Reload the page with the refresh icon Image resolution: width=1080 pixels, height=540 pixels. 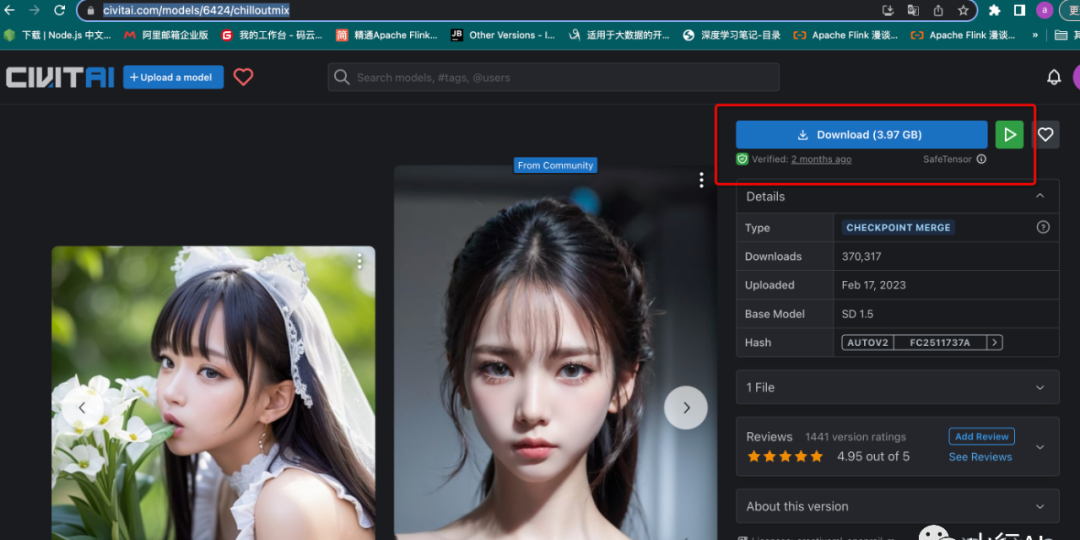click(60, 10)
